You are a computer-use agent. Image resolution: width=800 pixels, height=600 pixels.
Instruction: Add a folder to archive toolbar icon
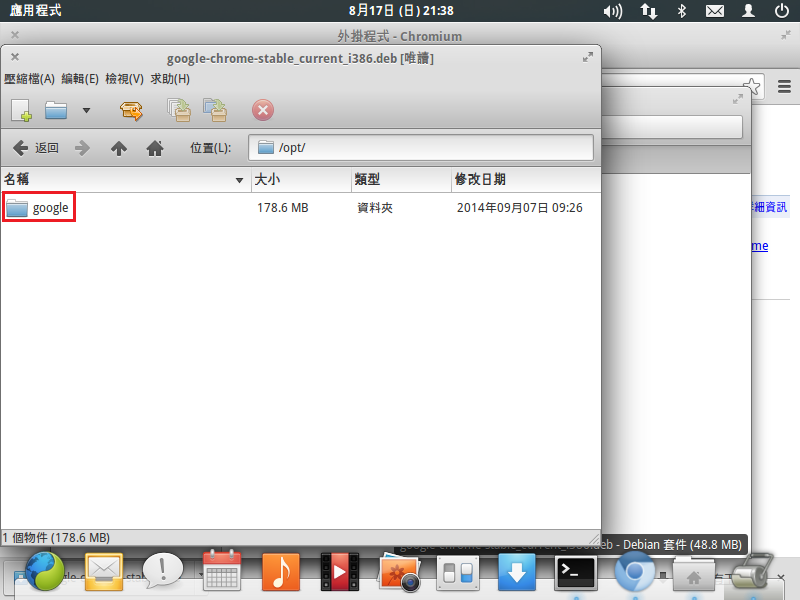coord(215,110)
